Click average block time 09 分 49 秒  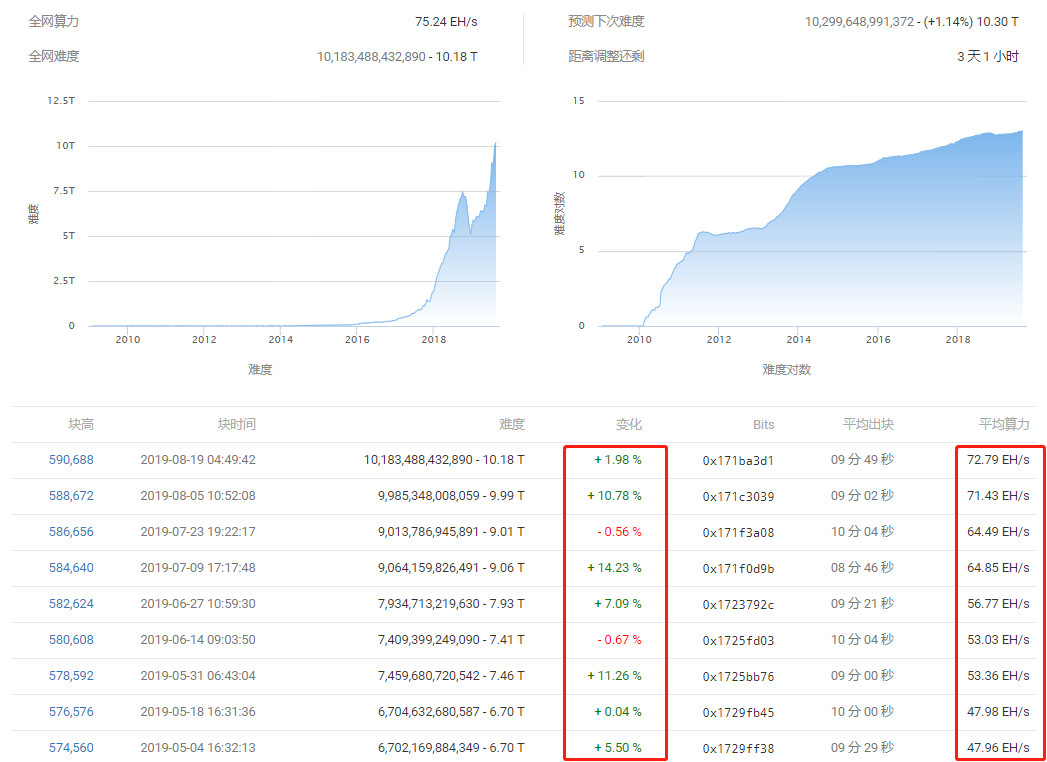[x=861, y=460]
